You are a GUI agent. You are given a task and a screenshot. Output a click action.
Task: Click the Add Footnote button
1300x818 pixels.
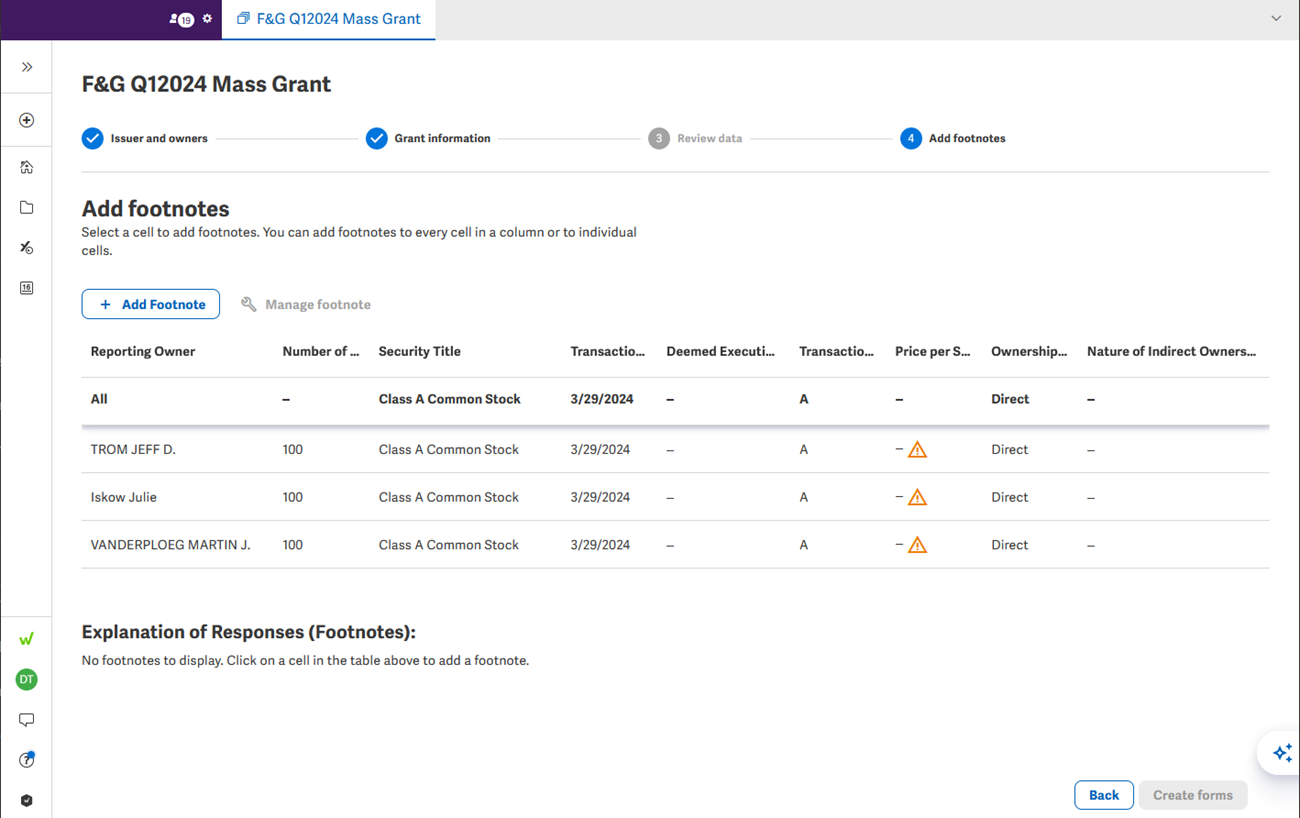[151, 304]
